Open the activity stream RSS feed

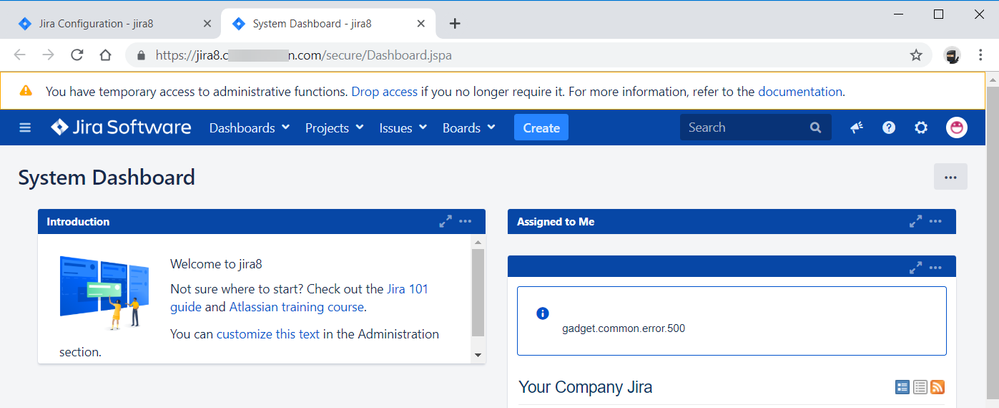pos(937,387)
